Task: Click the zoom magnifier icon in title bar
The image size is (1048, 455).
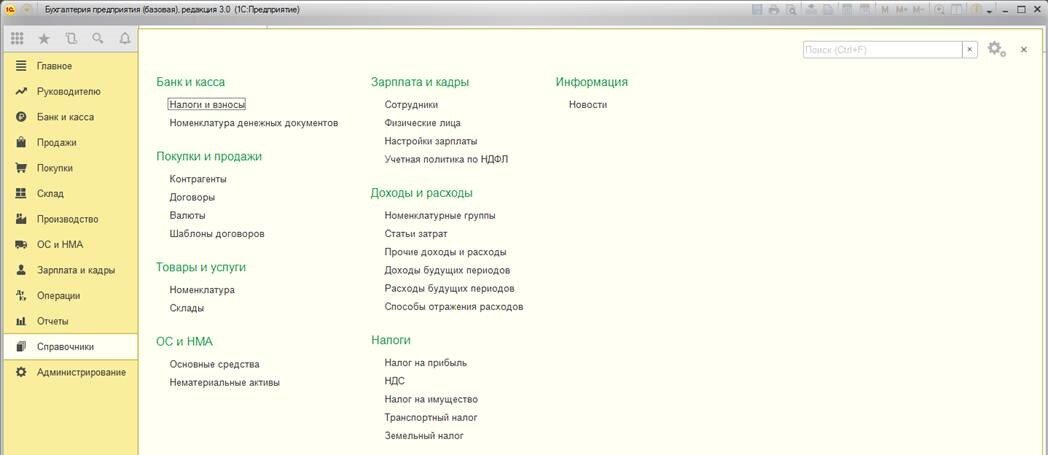Action: pyautogui.click(x=940, y=10)
